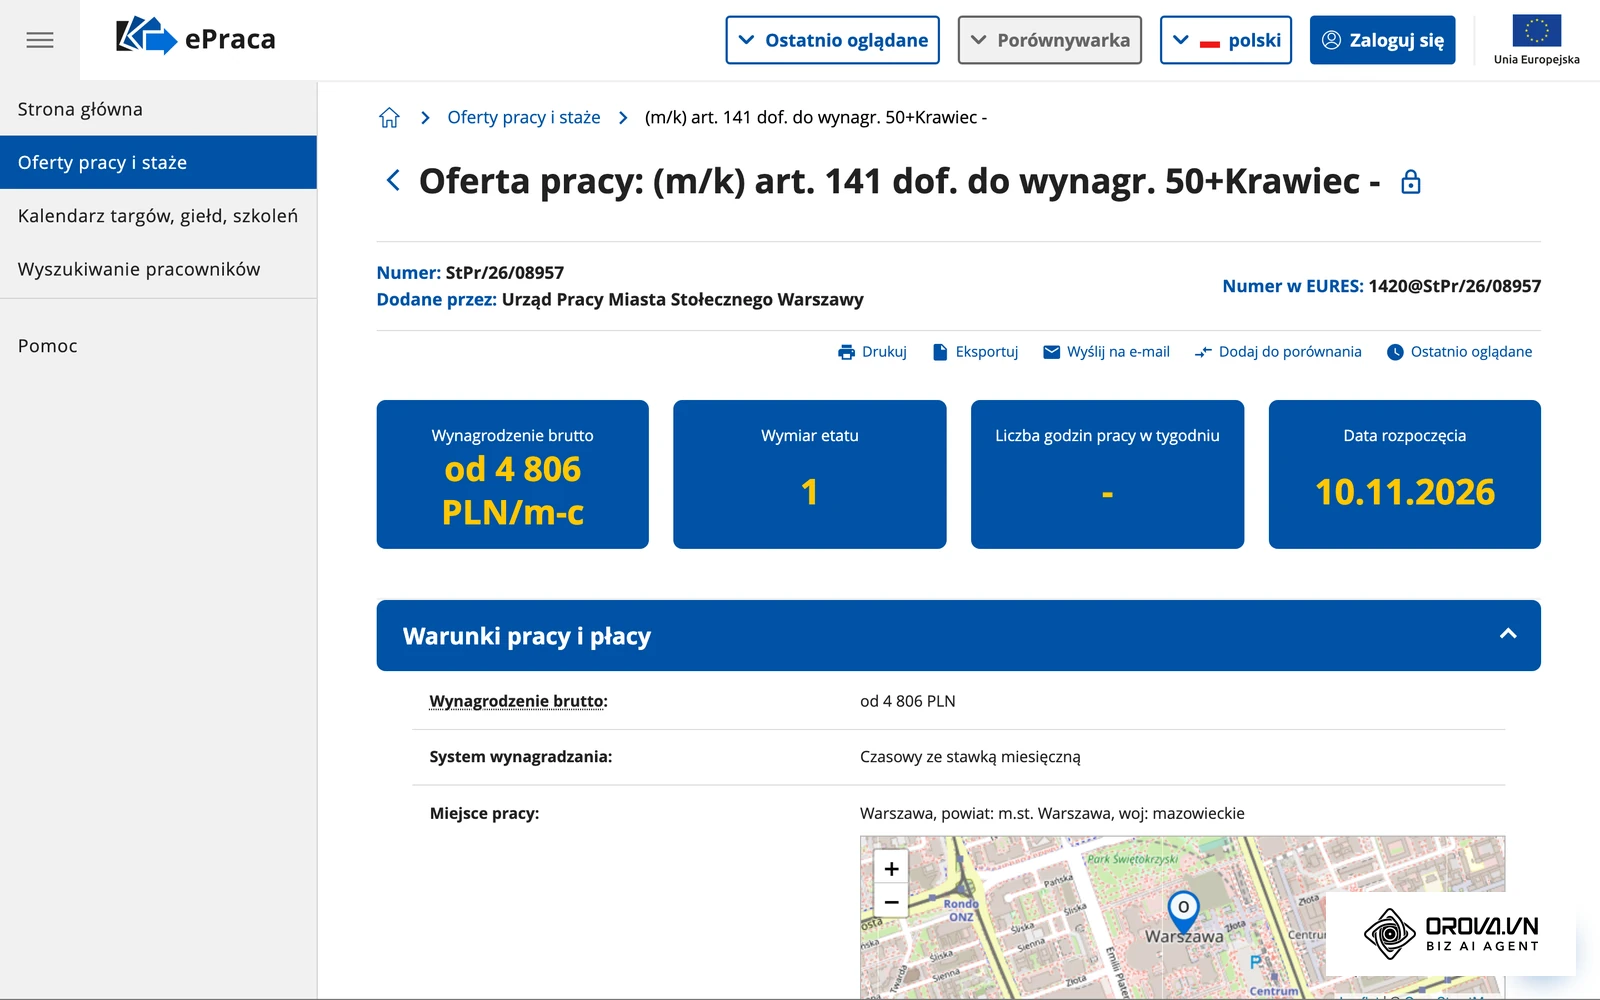
Task: Follow the Oferty pracy i staże breadcrumb link
Action: [x=524, y=118]
